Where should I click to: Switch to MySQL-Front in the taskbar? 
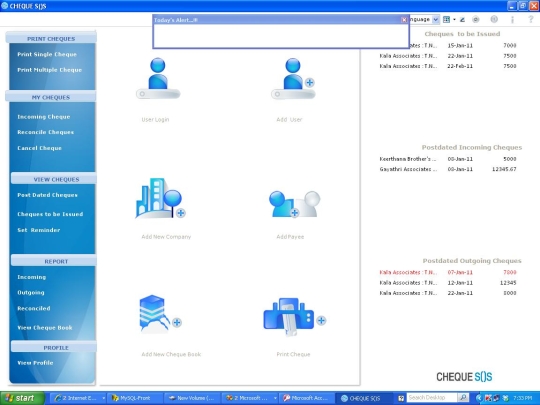click(135, 398)
